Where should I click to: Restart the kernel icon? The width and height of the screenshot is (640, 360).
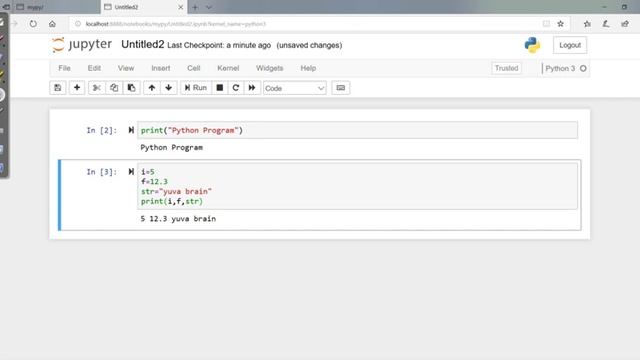pyautogui.click(x=236, y=88)
